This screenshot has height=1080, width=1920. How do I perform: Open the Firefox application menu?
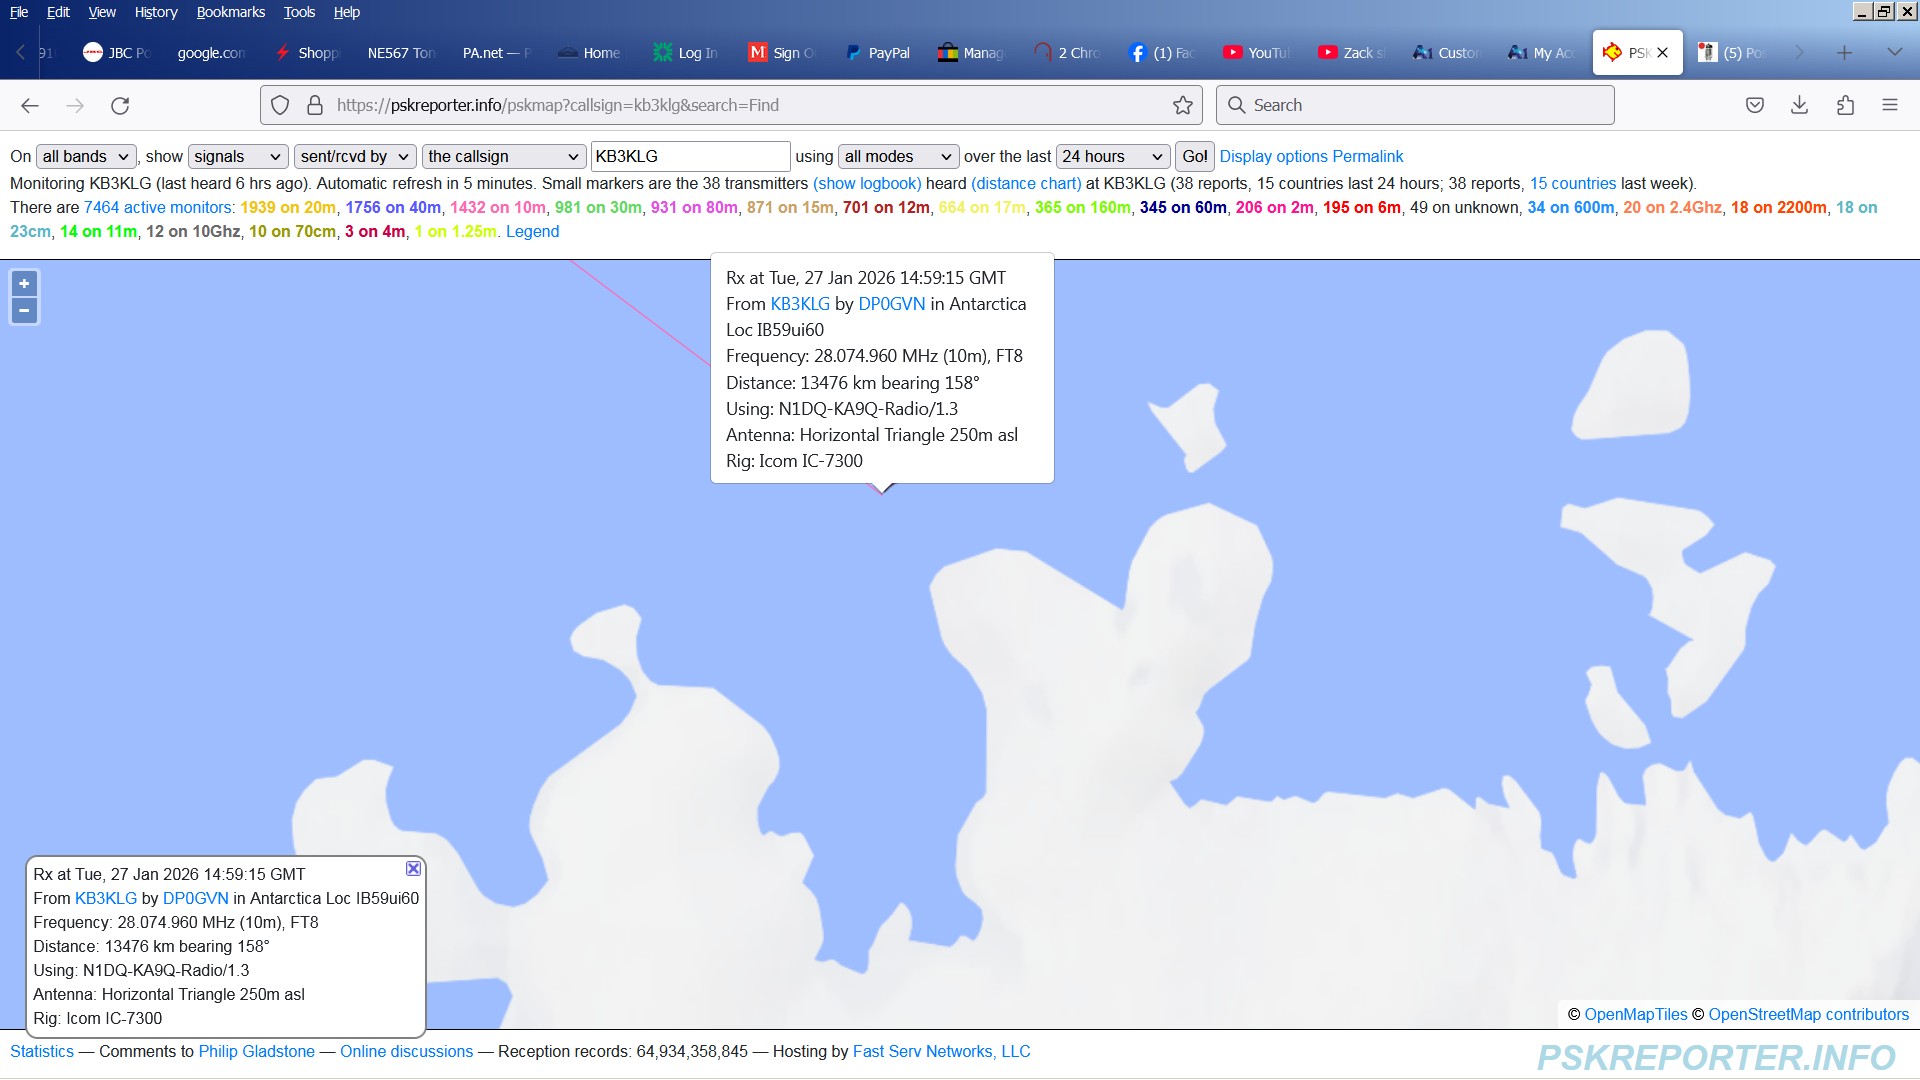click(1890, 105)
